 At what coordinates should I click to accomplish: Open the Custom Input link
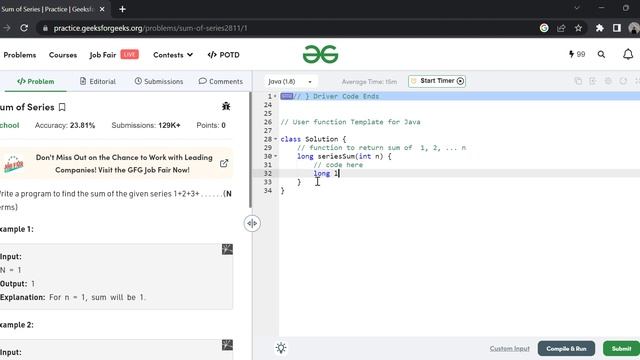click(x=509, y=349)
